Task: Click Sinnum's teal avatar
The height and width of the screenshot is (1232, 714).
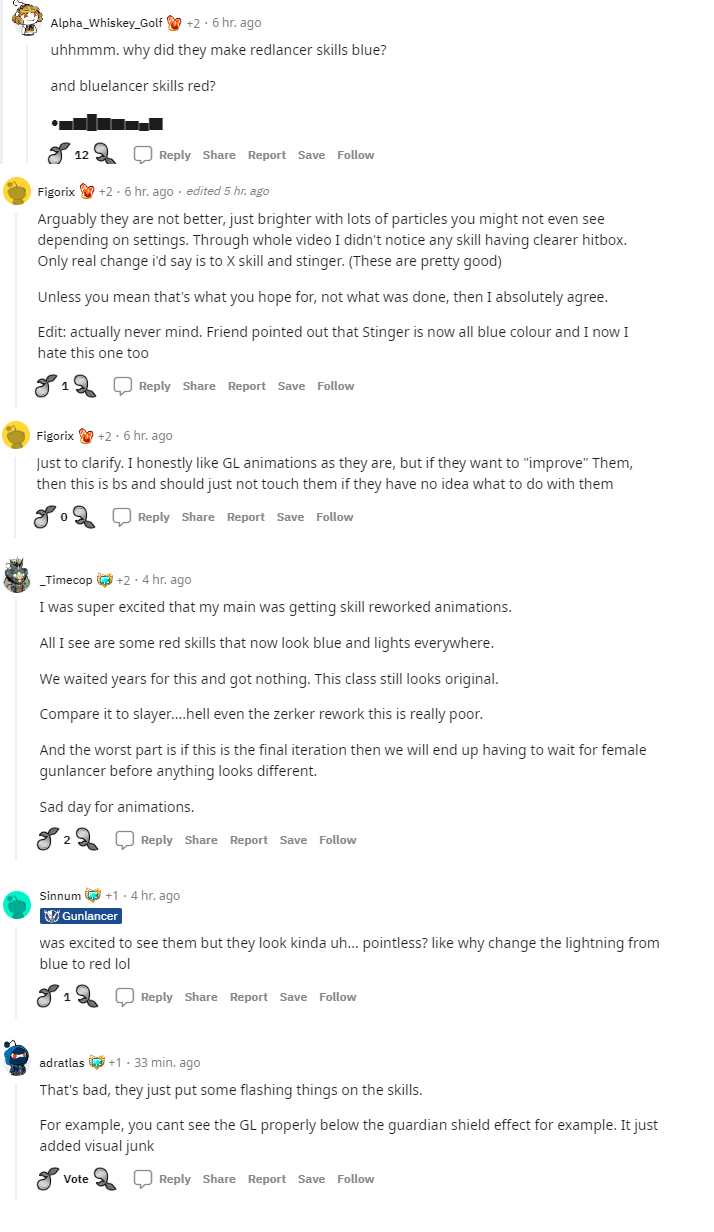Action: pyautogui.click(x=17, y=904)
